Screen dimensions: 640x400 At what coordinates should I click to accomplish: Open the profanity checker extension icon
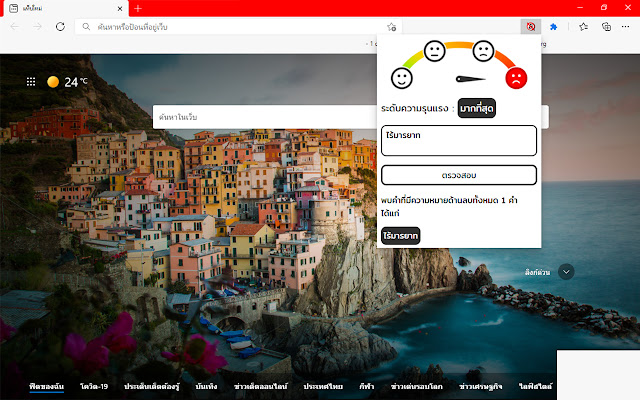(531, 27)
